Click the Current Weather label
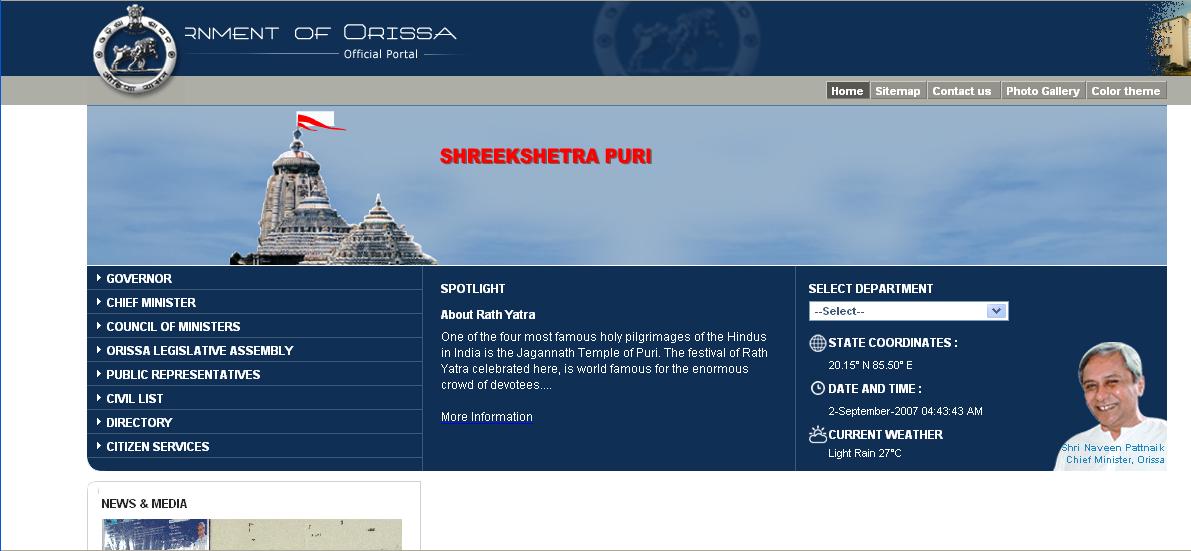1191x551 pixels. click(886, 435)
